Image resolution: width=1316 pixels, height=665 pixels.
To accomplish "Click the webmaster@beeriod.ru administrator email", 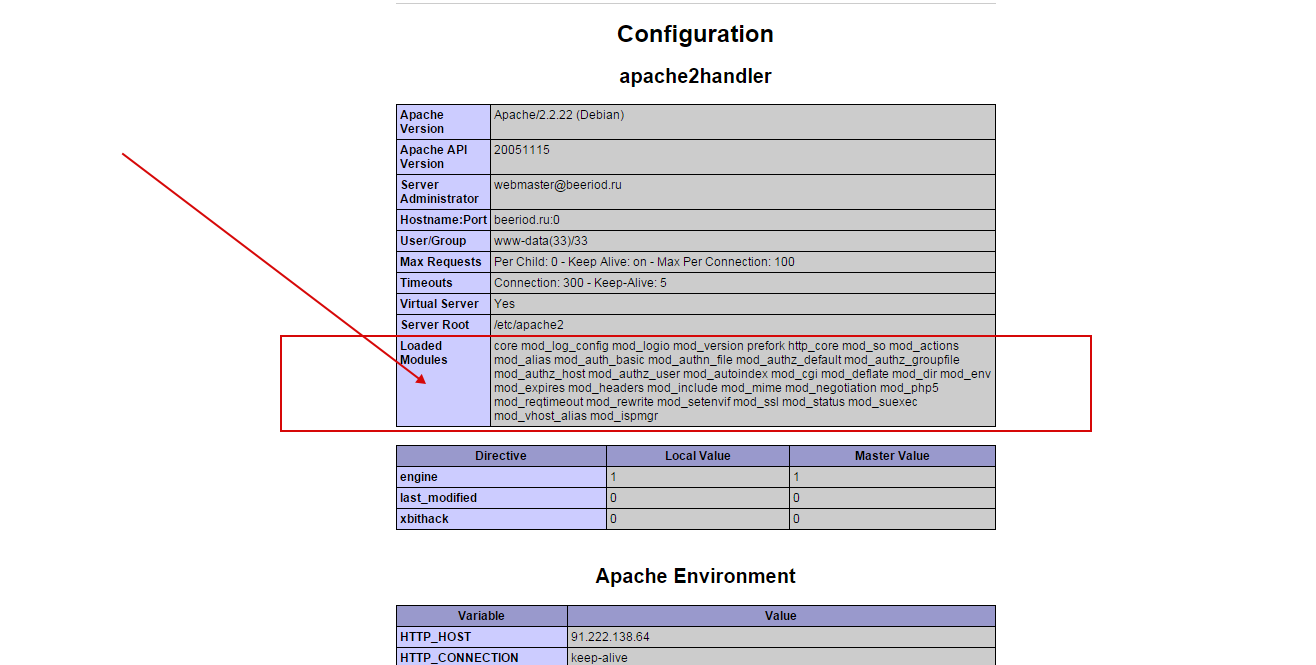I will pos(557,185).
